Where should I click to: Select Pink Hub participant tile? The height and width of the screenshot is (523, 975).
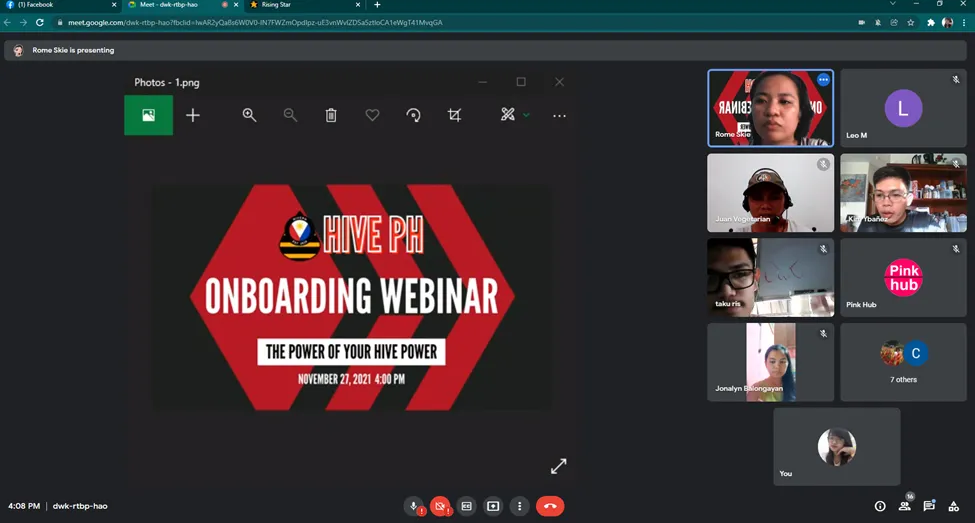click(x=903, y=277)
